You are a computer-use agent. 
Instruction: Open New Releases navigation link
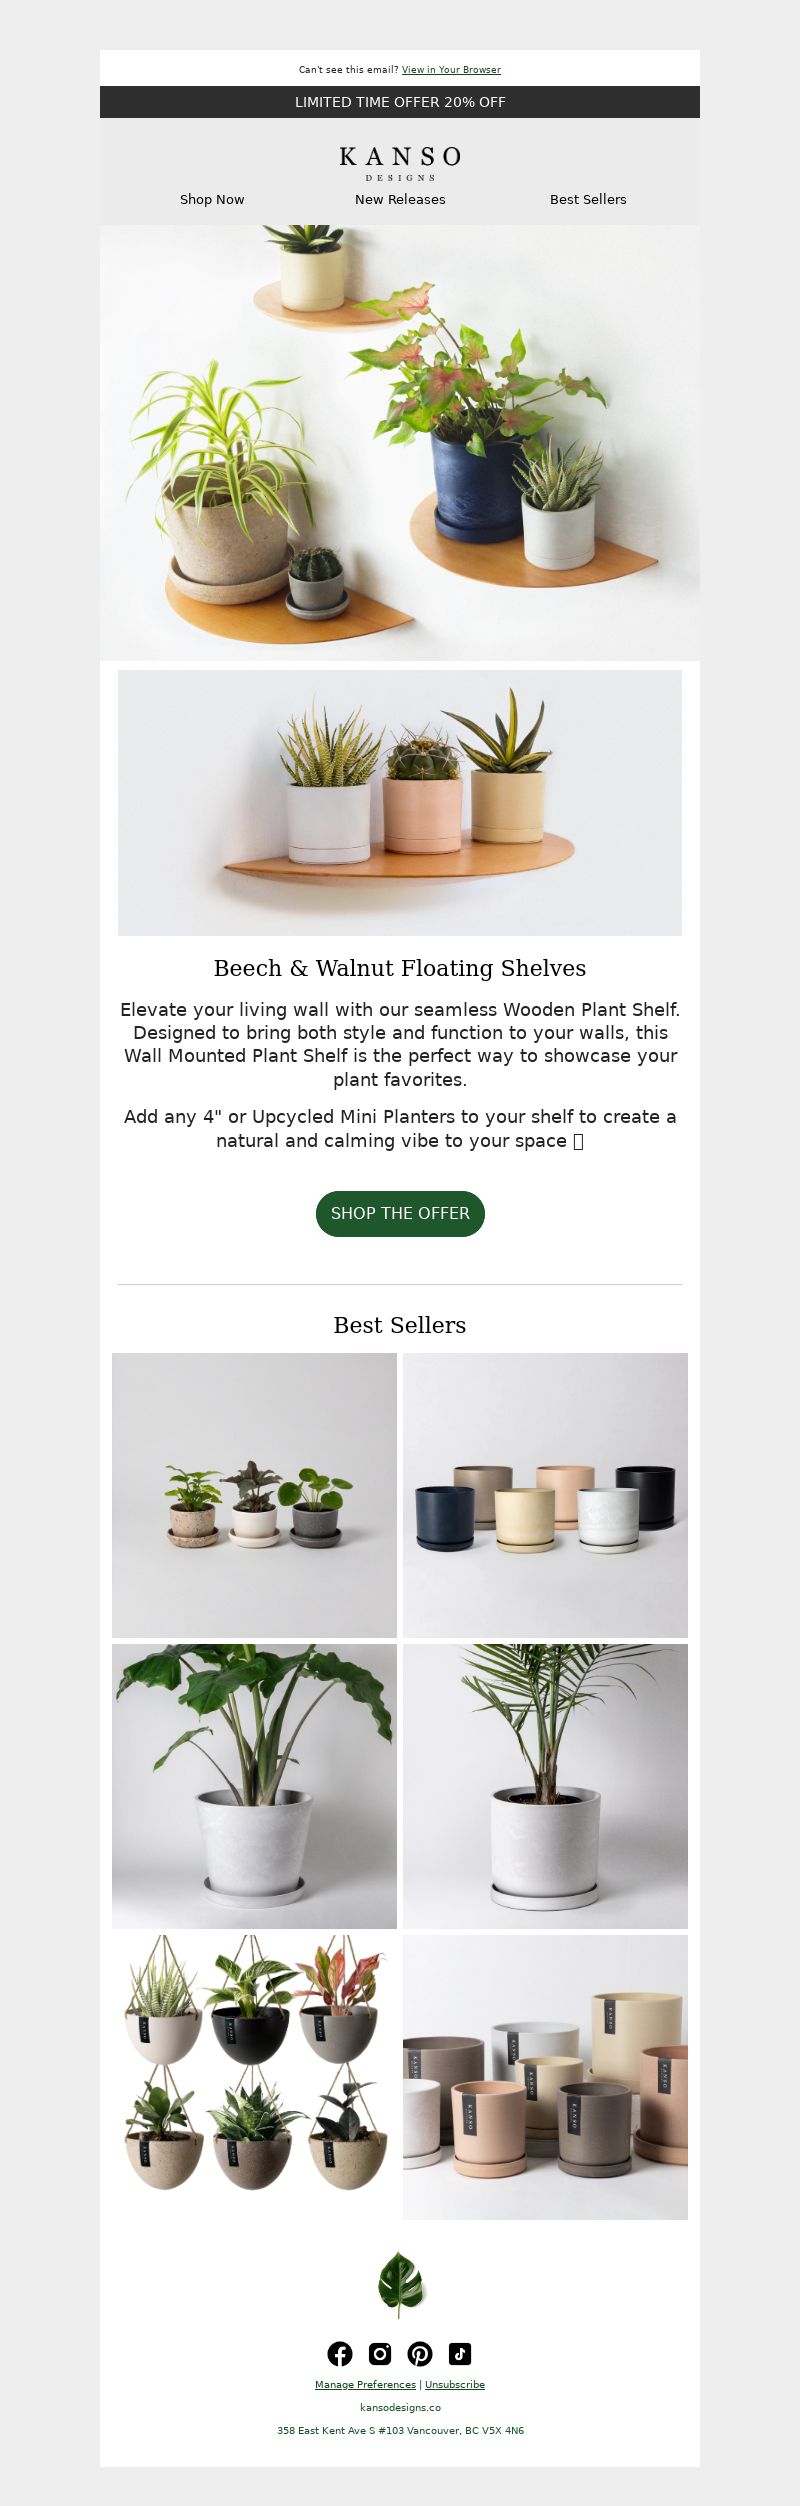click(400, 199)
